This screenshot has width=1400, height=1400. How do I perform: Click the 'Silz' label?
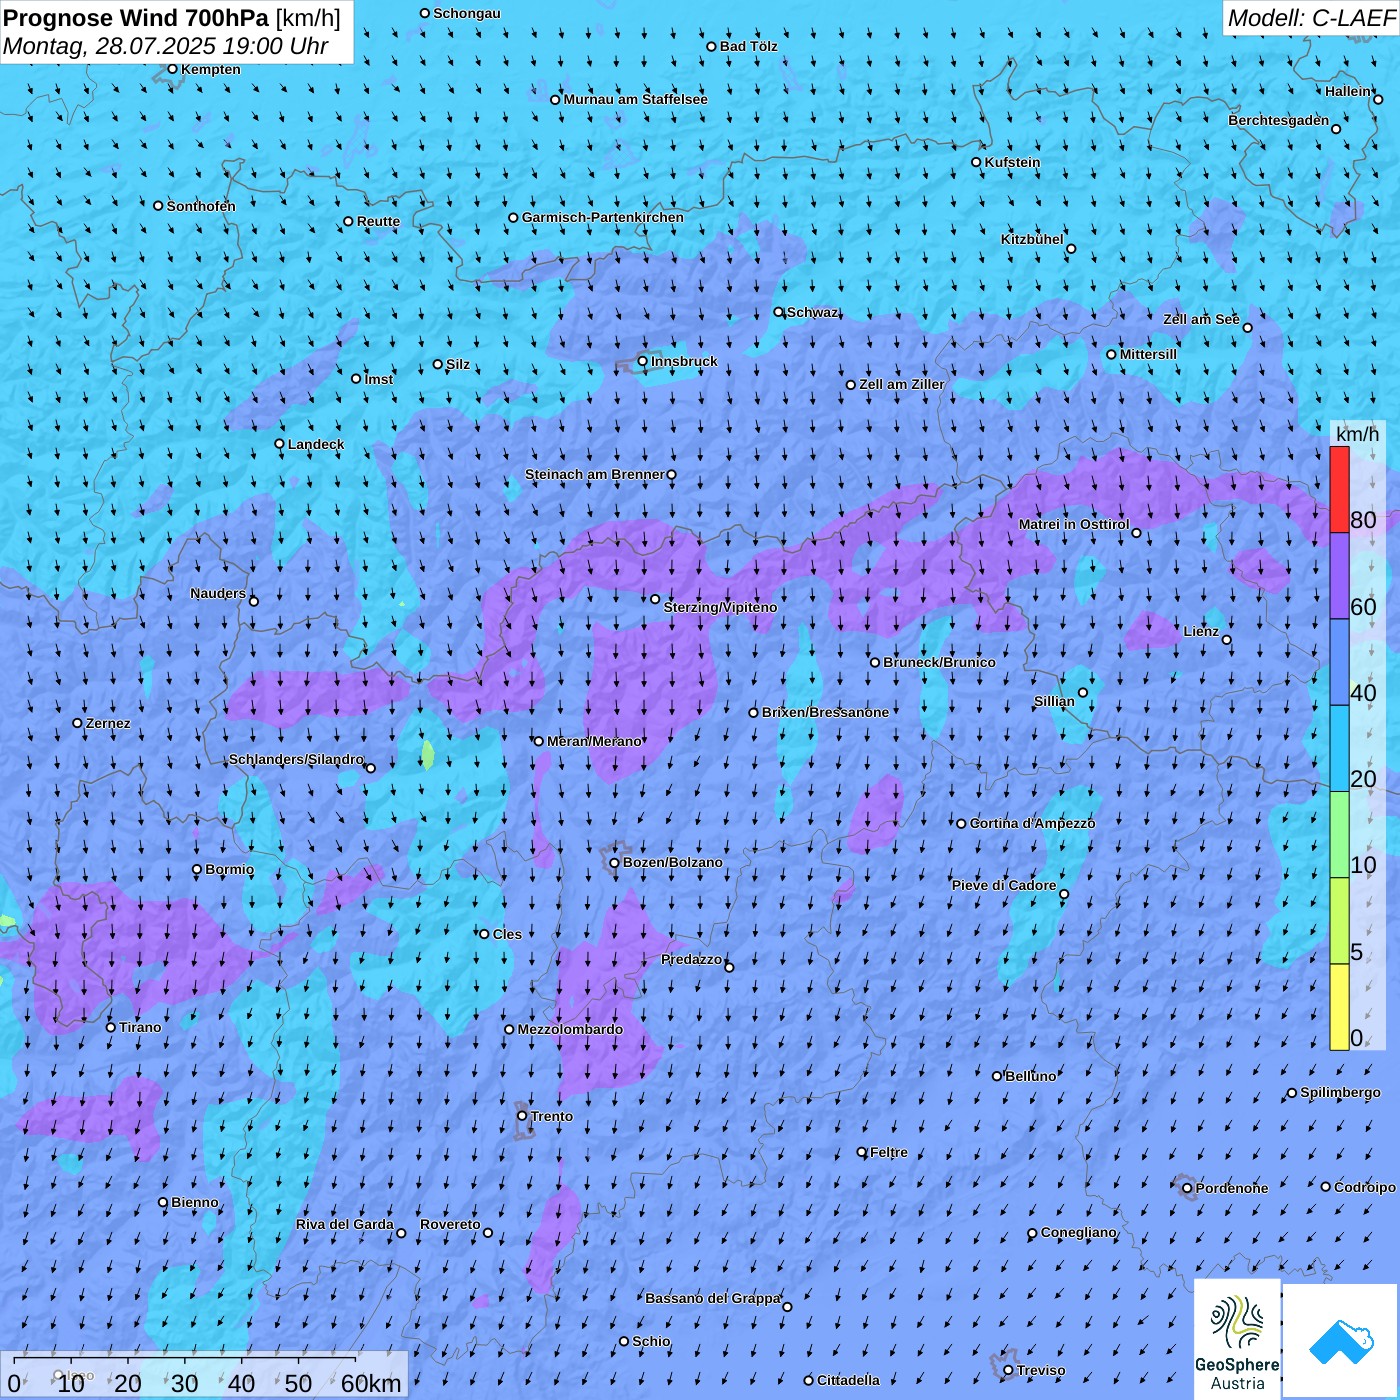pos(458,364)
